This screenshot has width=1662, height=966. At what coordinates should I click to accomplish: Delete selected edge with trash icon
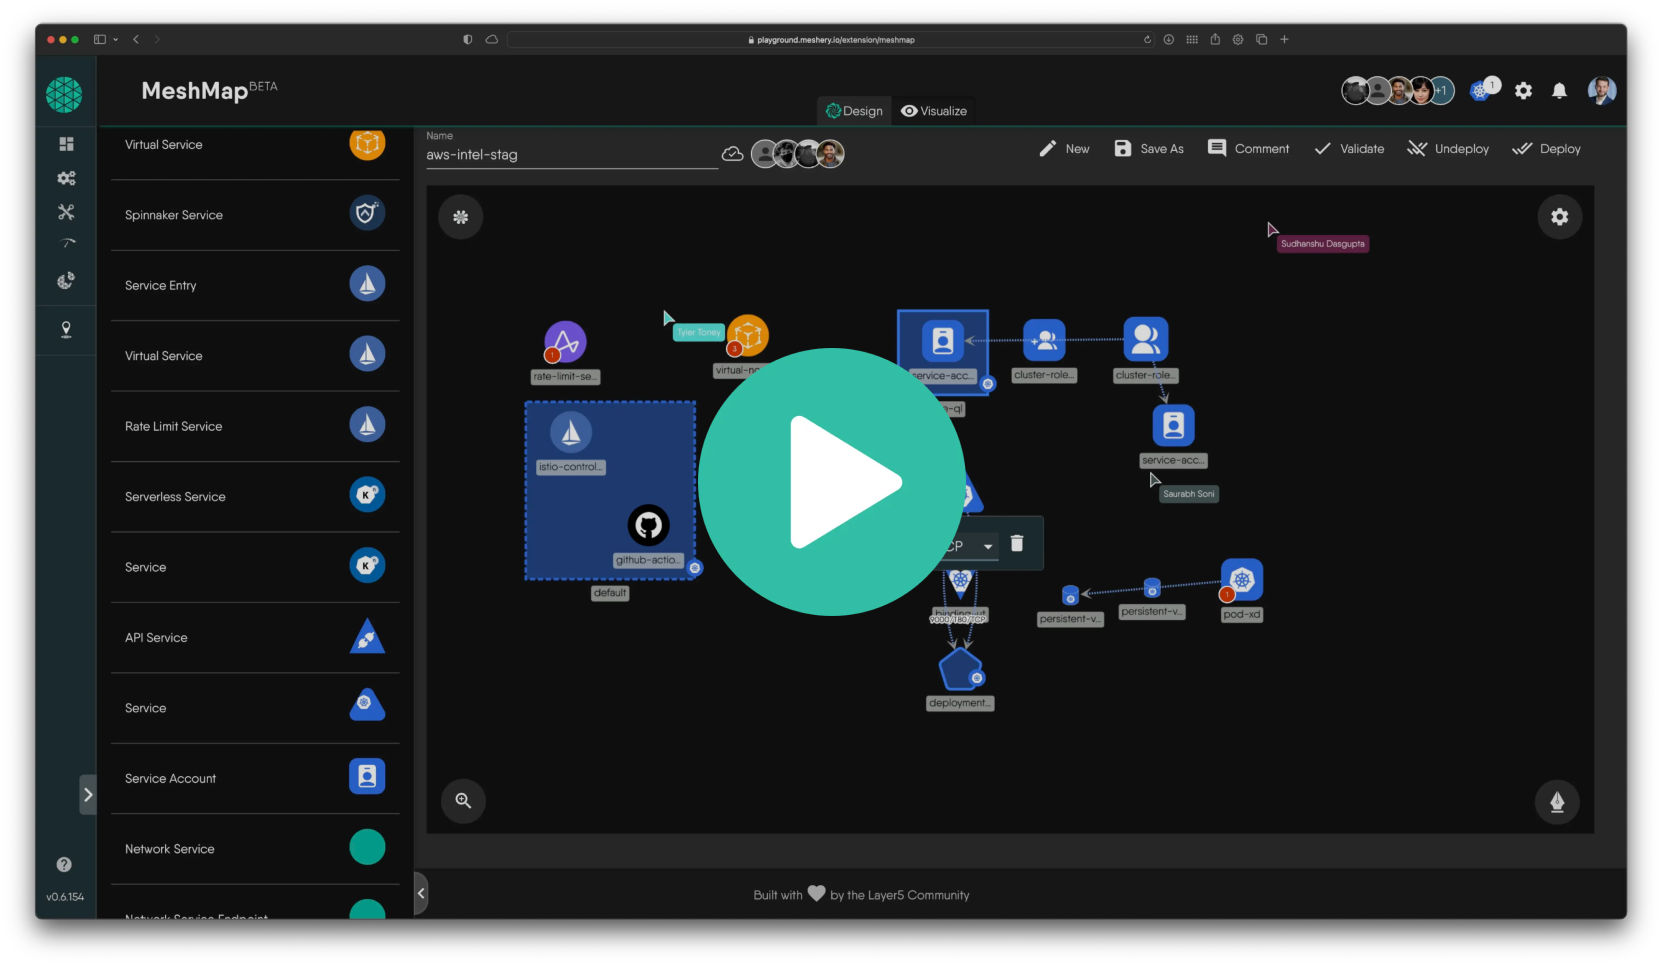pos(1017,543)
